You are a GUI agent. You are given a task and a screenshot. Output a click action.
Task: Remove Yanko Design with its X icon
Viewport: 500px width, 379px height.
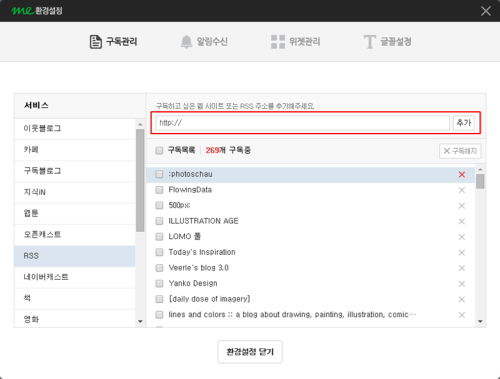tap(462, 284)
